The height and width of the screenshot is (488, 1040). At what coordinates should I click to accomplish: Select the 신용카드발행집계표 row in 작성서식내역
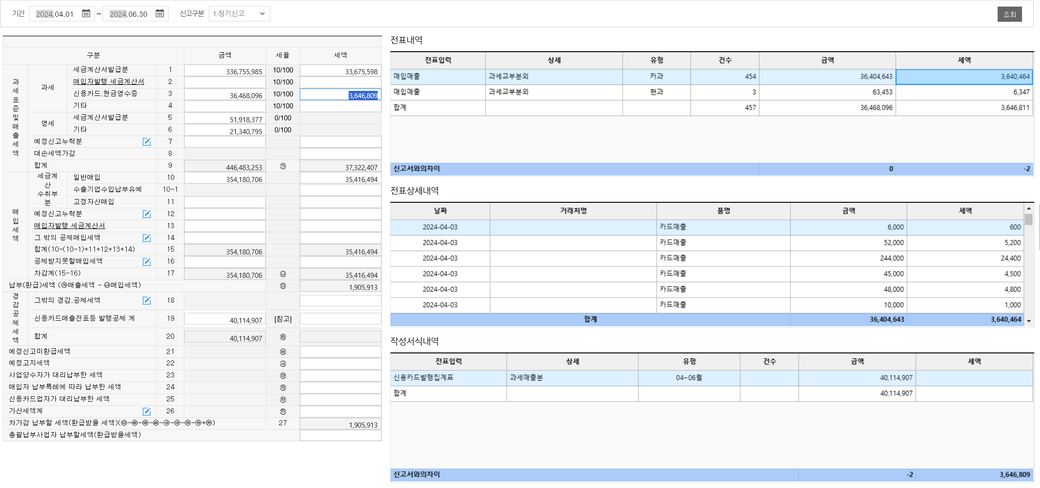tap(710, 378)
